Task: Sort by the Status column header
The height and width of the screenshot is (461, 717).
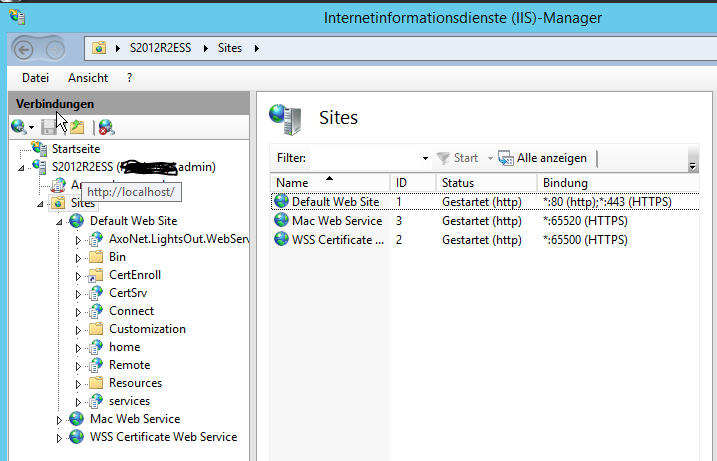Action: point(486,183)
